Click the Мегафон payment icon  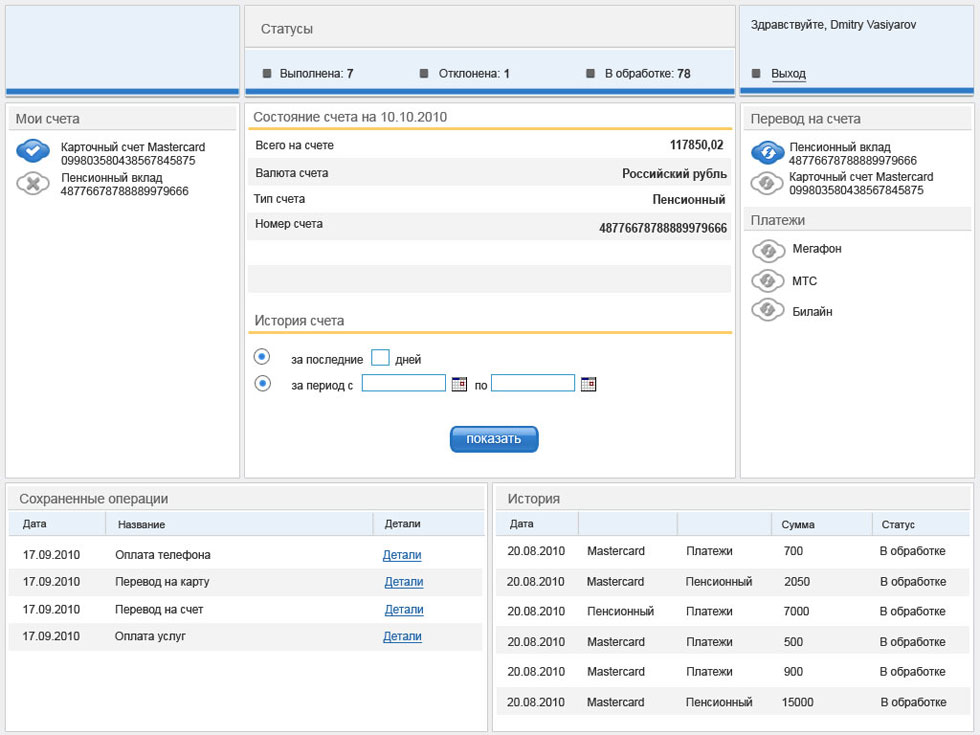point(768,251)
